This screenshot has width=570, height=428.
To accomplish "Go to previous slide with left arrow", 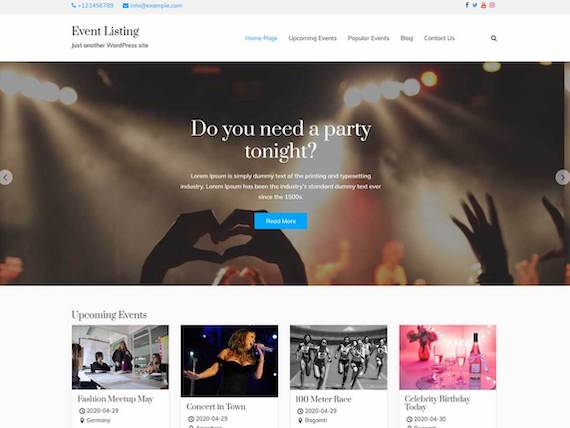I will pos(5,177).
